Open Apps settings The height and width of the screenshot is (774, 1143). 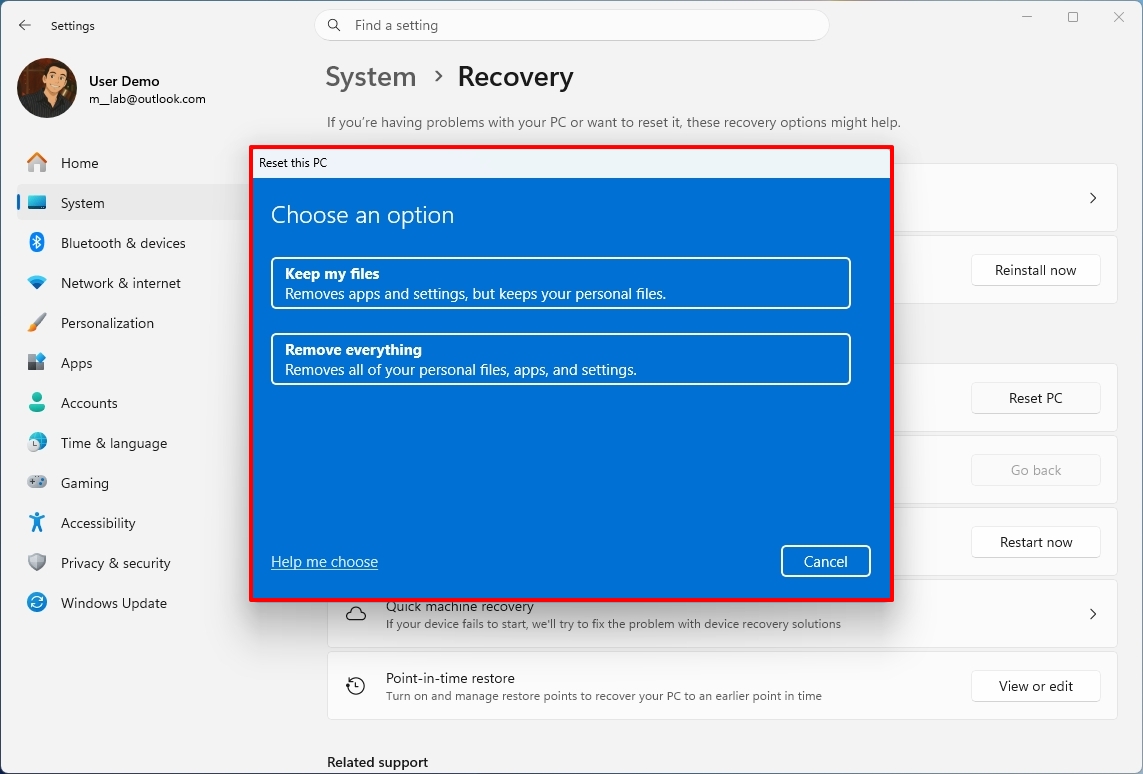(x=133, y=363)
